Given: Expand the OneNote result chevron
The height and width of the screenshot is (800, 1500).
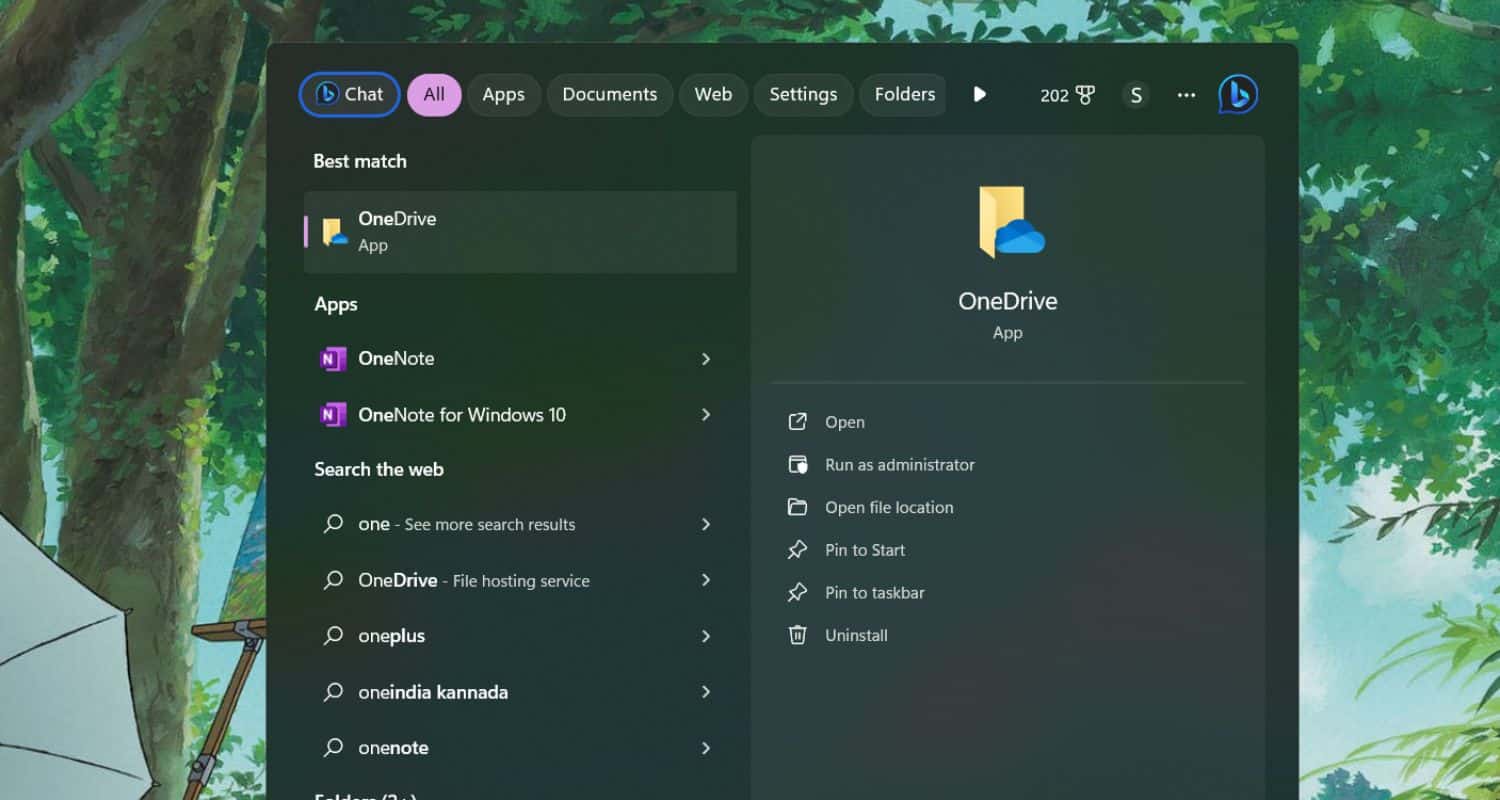Looking at the screenshot, I should [x=706, y=359].
